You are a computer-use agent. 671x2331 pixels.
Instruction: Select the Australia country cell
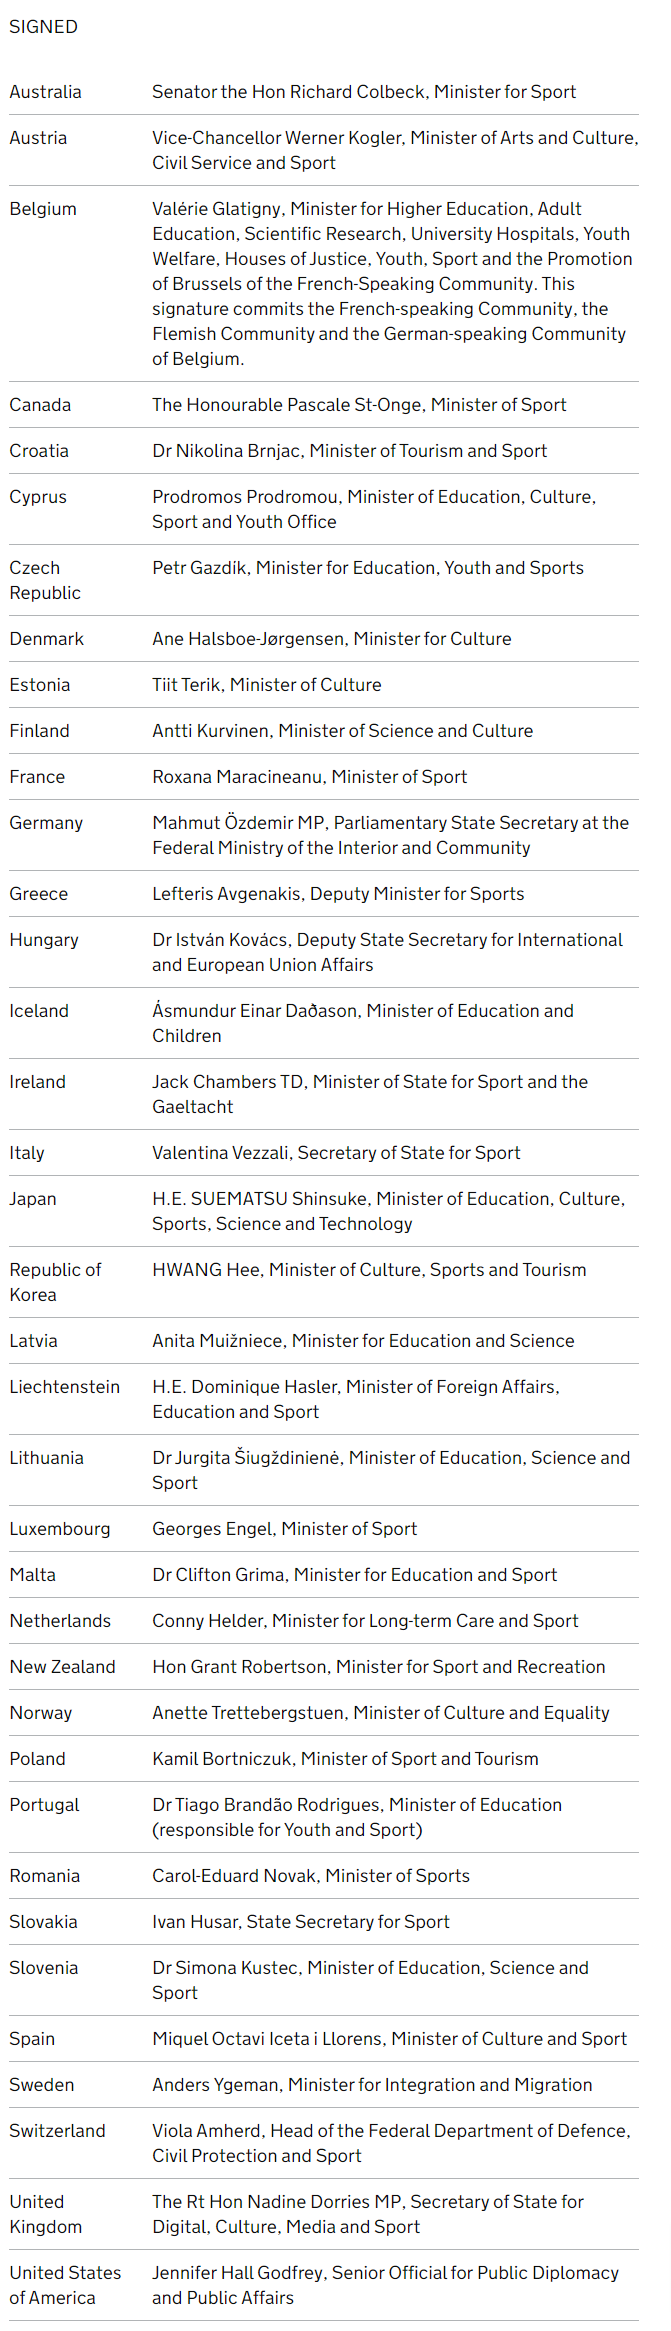46,92
